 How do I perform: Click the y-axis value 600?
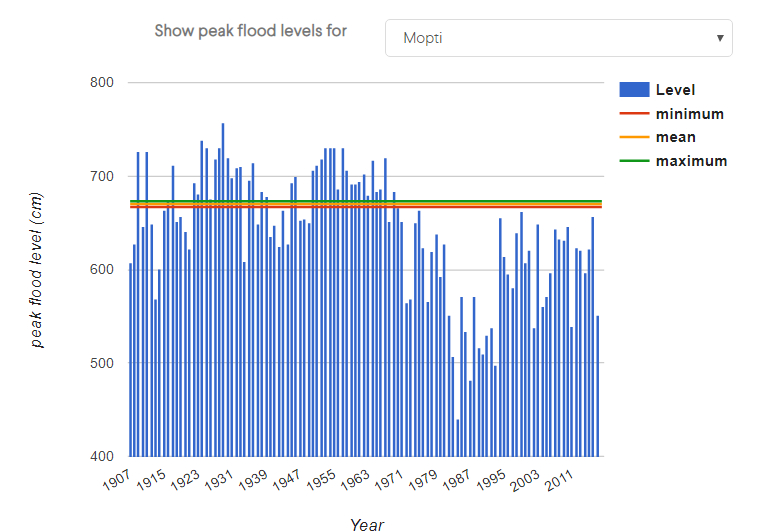coord(102,269)
